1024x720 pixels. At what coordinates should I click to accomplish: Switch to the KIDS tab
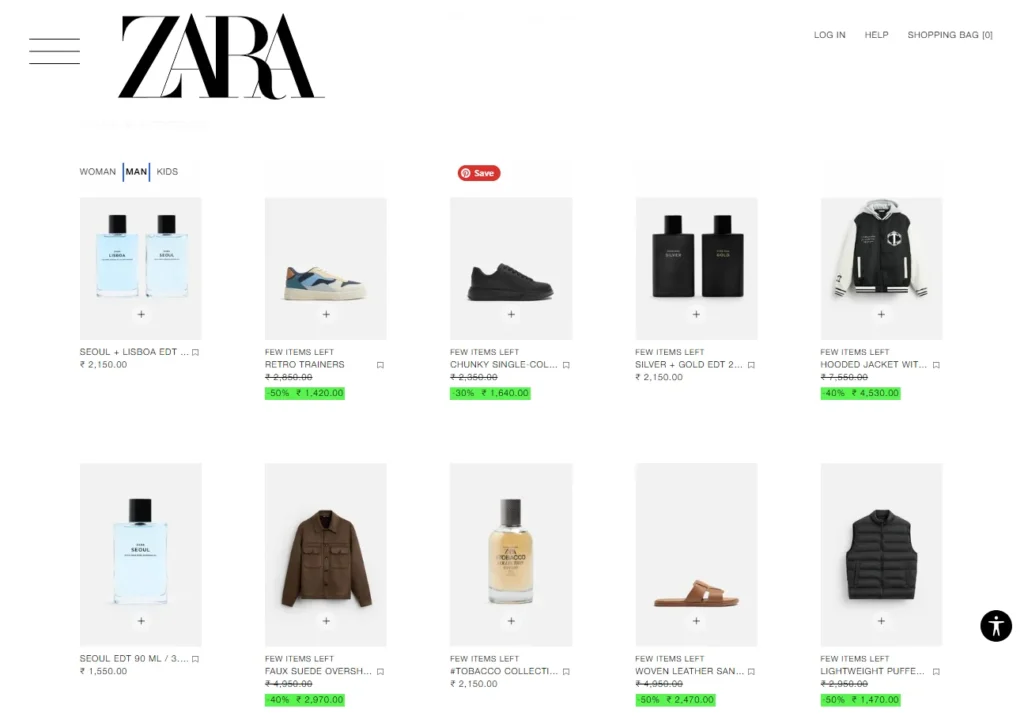click(x=167, y=172)
